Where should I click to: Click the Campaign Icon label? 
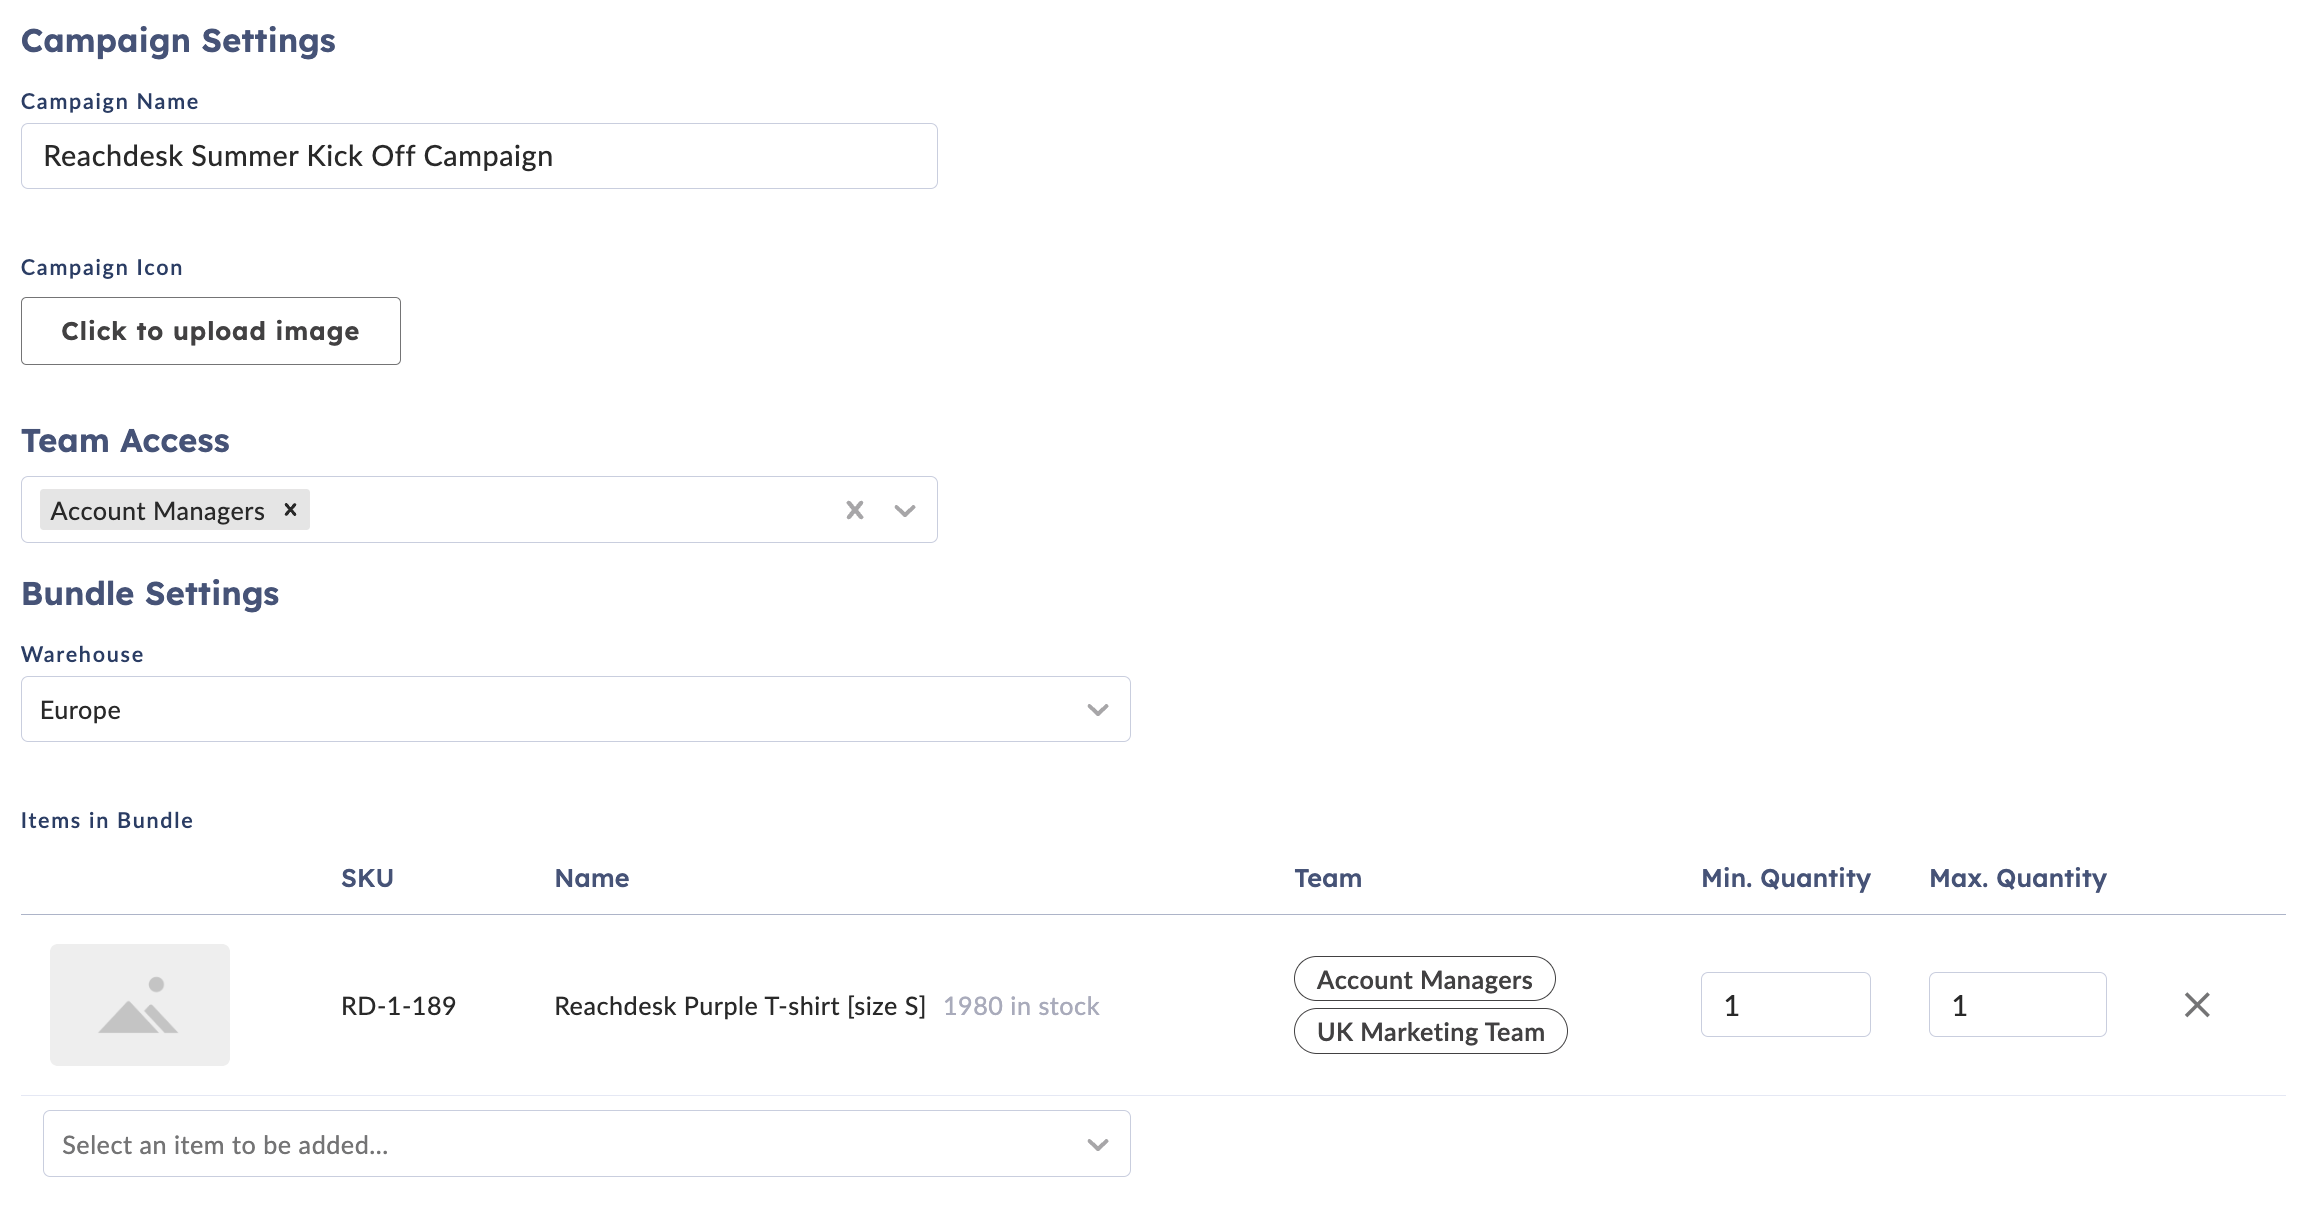coord(102,267)
